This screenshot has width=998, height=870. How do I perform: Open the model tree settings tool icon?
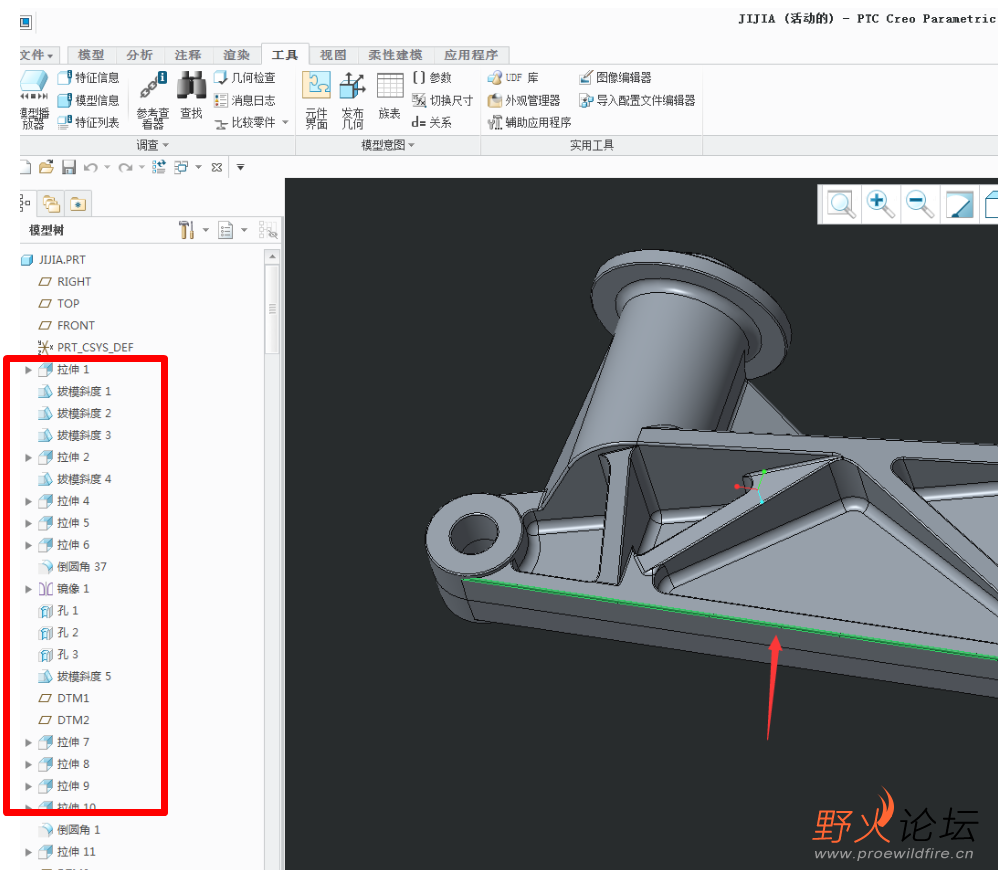[x=187, y=231]
